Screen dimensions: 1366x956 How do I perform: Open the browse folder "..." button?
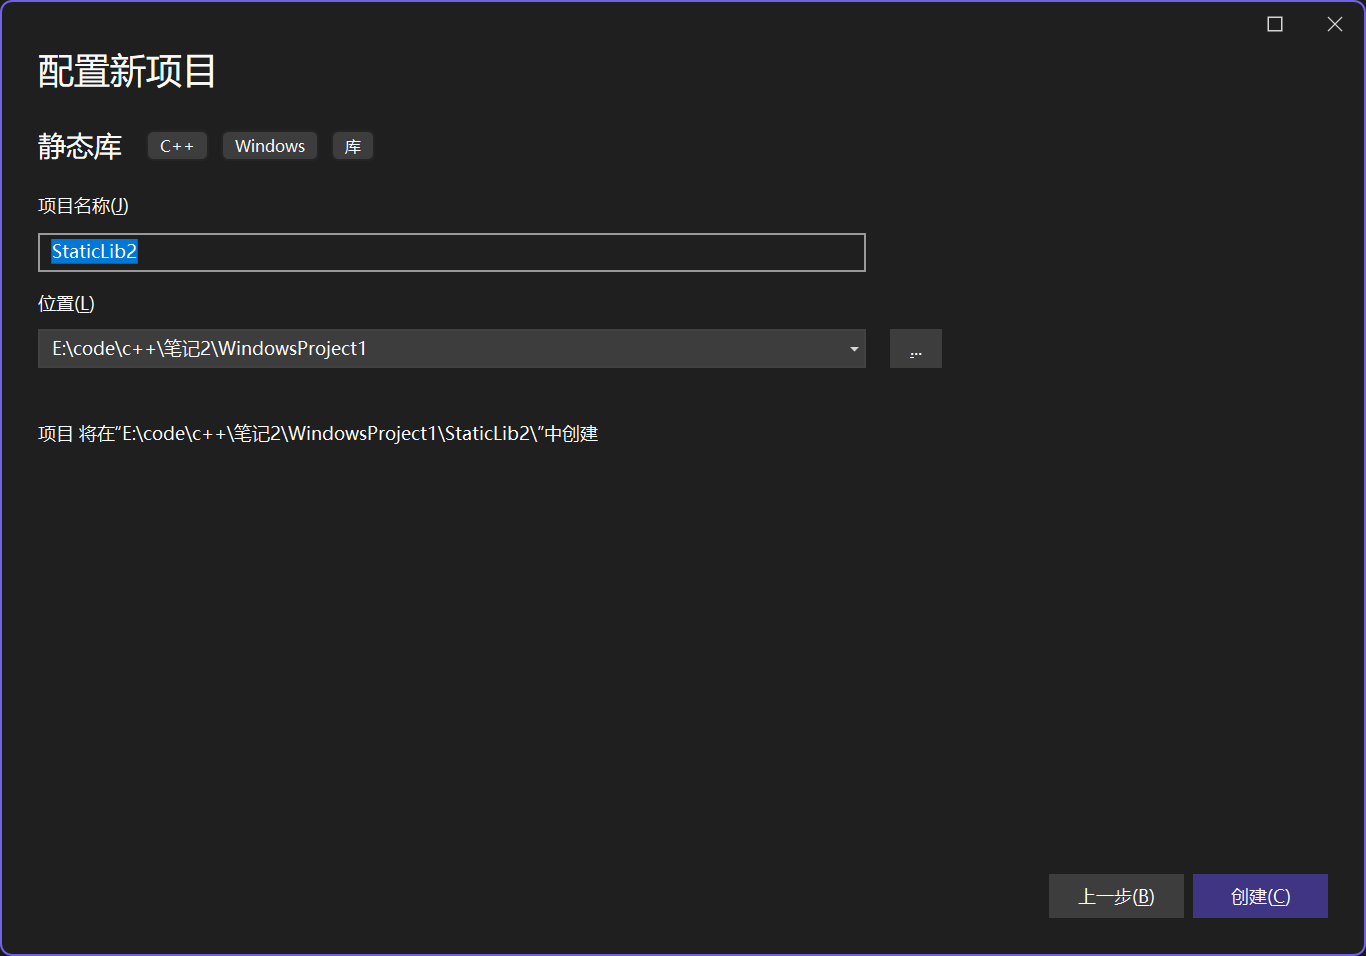tap(915, 349)
